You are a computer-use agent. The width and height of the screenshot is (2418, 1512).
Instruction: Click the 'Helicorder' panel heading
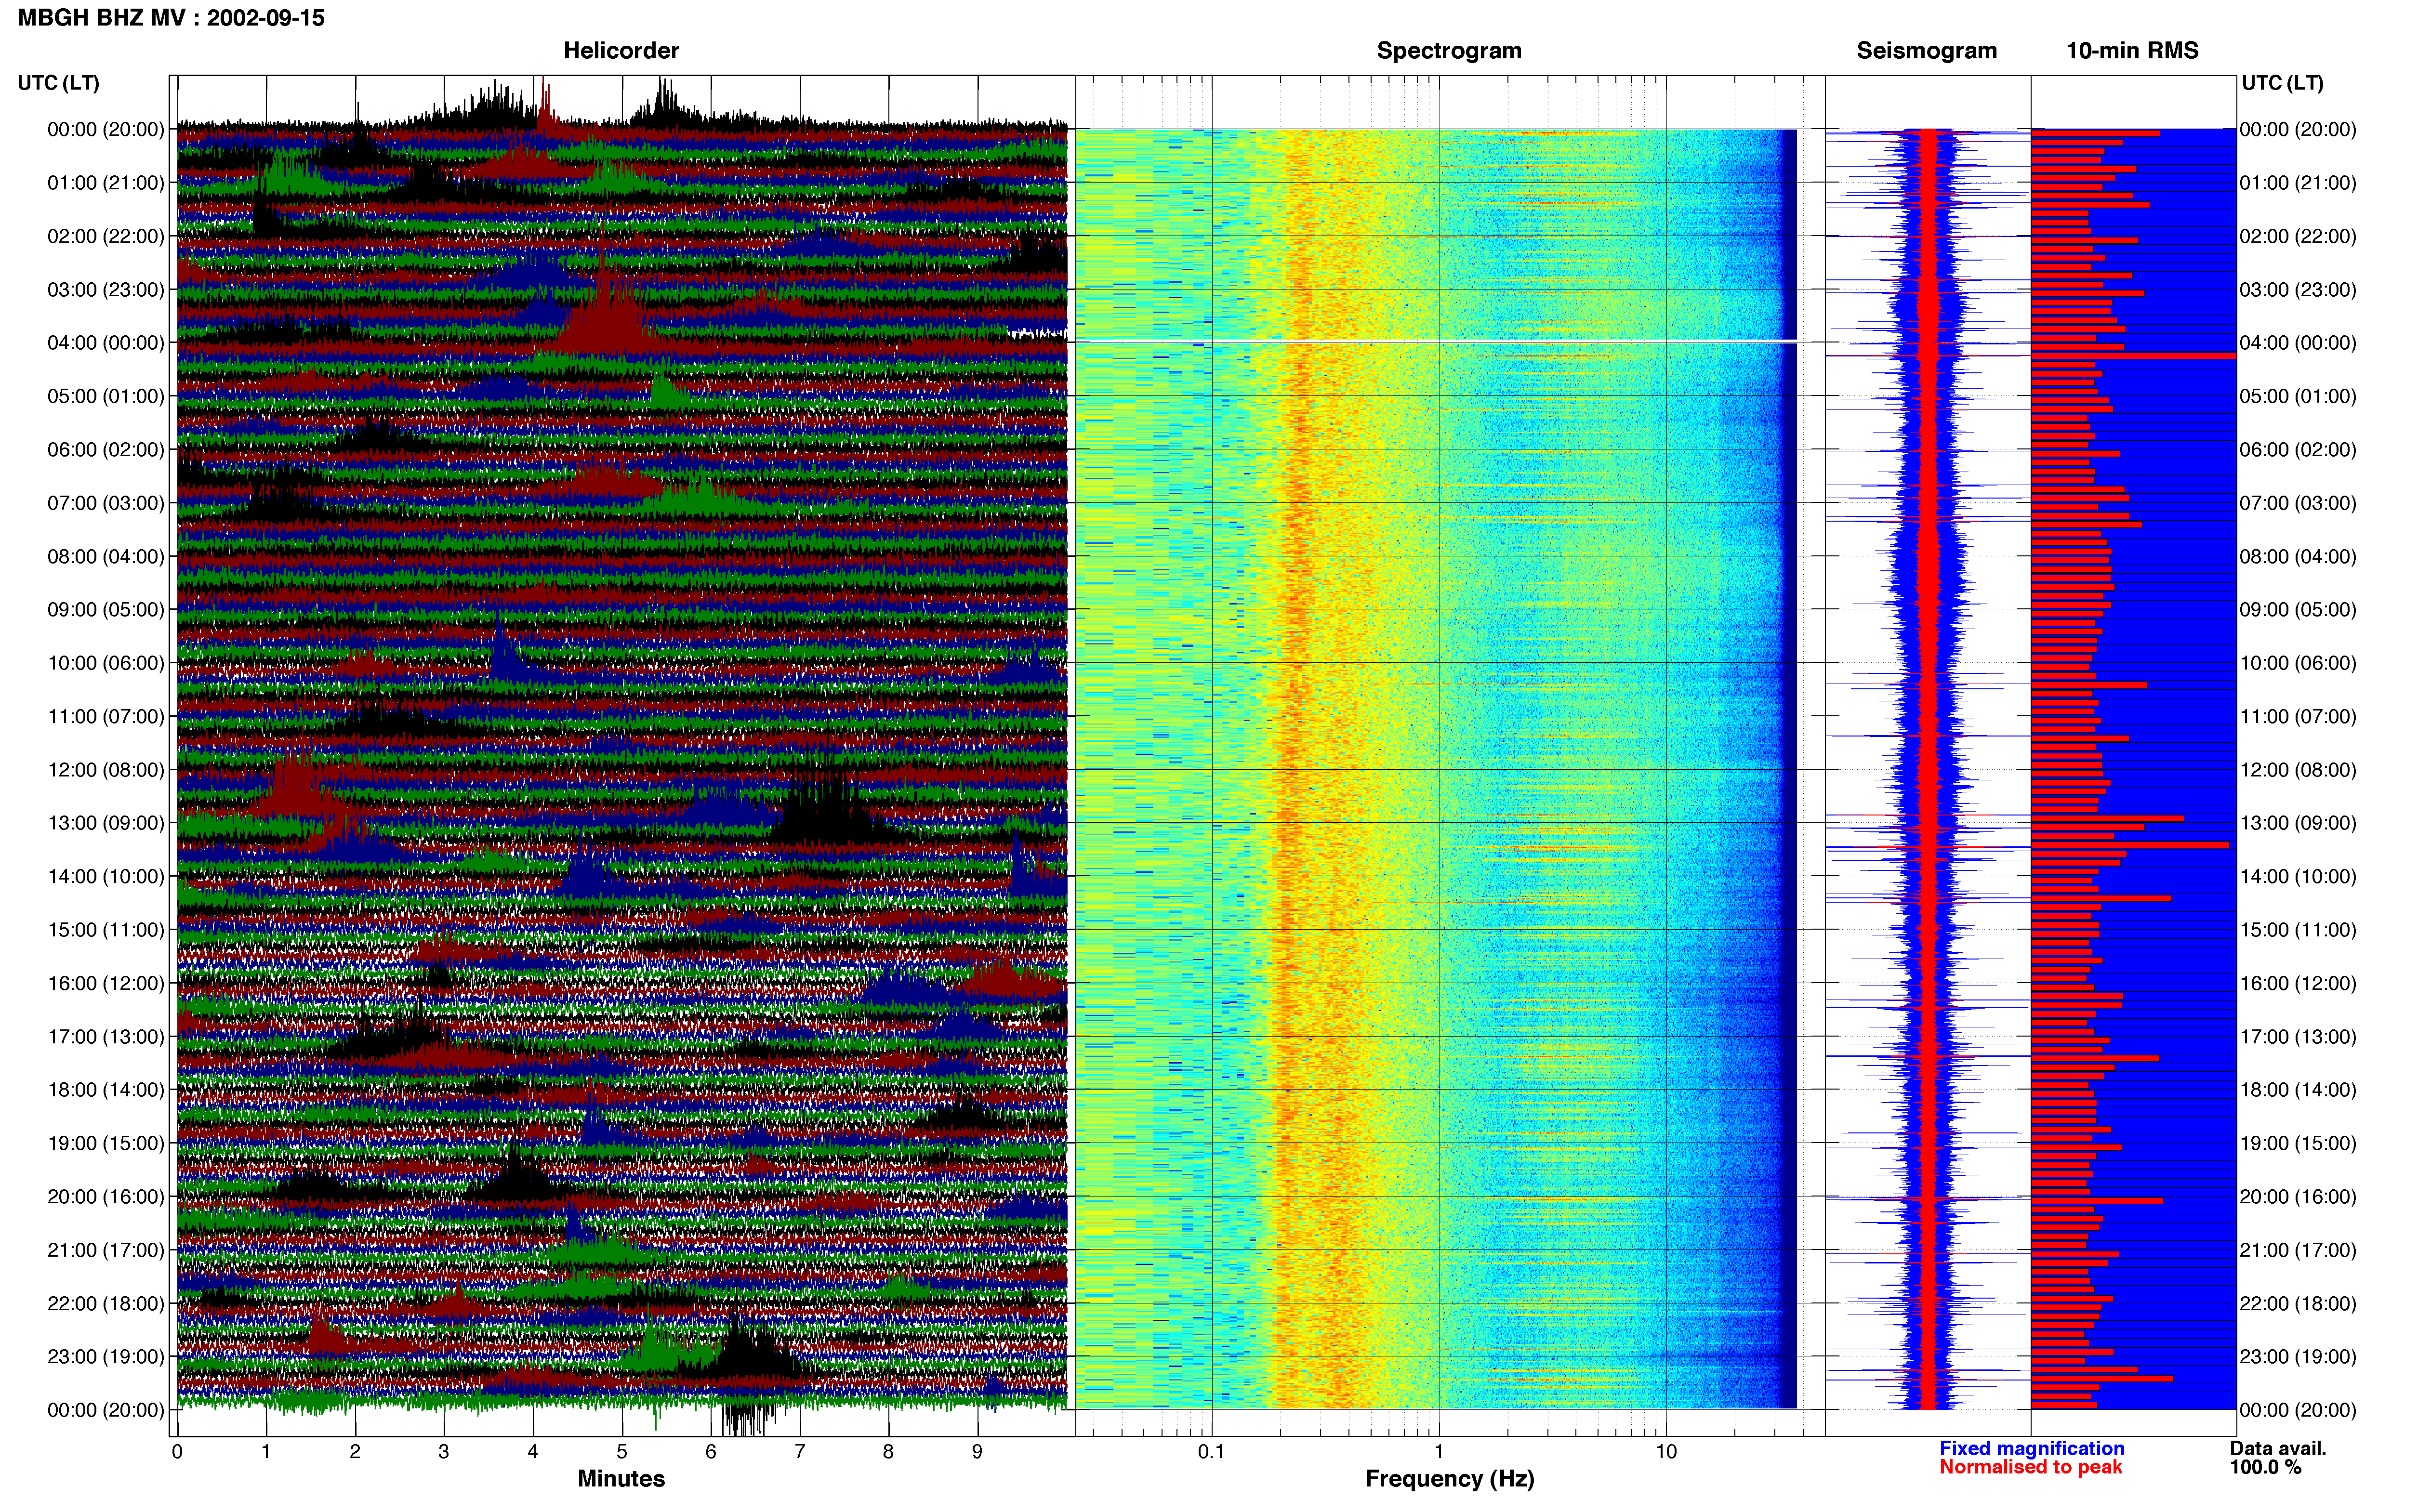point(621,51)
